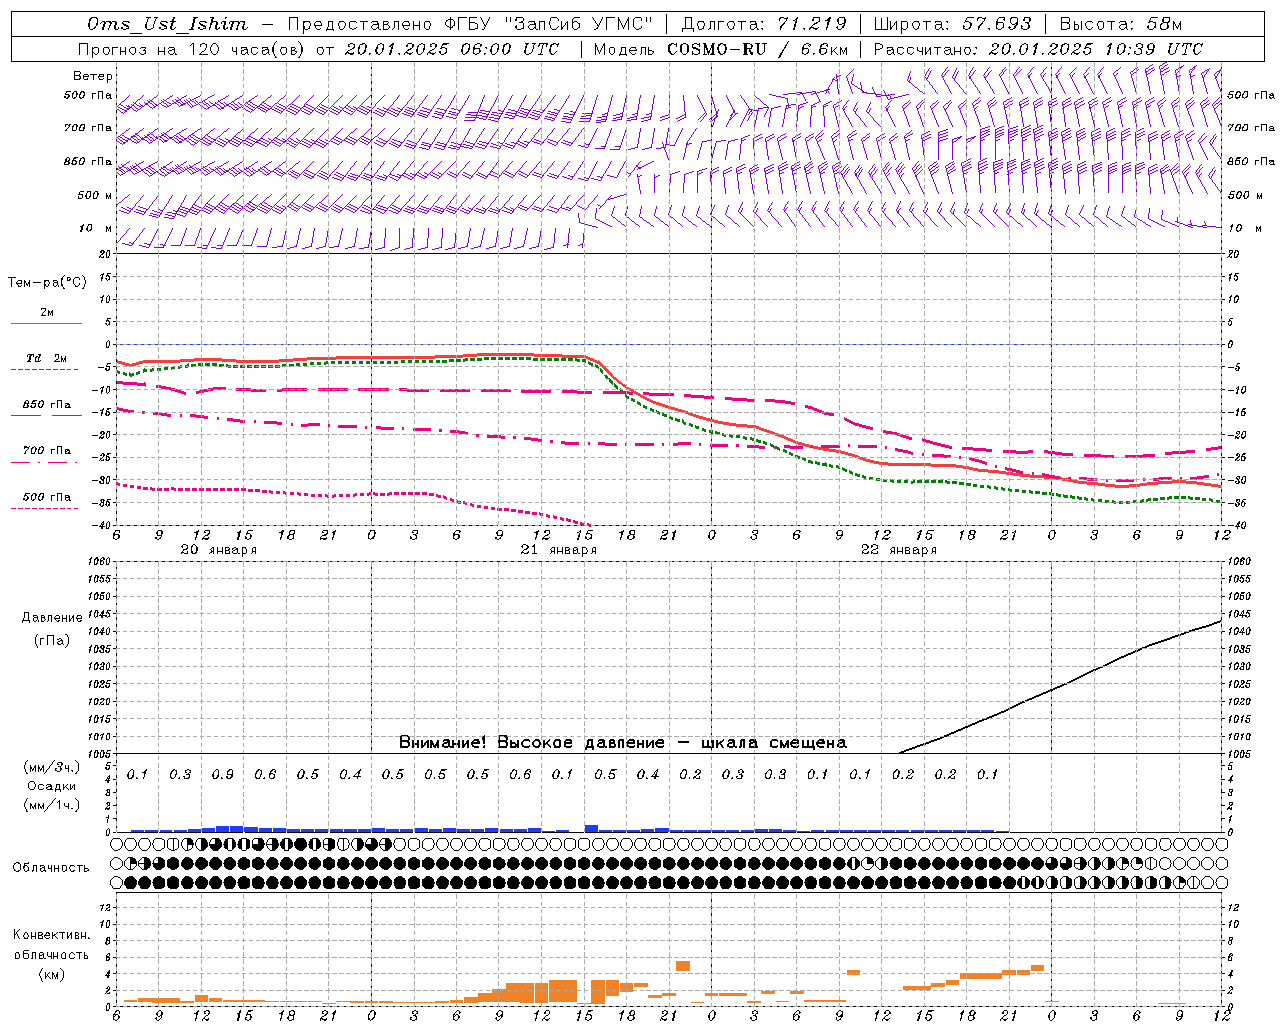The width and height of the screenshot is (1280, 1024).
Task: Select the "500 гПа" legend entry beside the temperature chart
Action: [x=47, y=497]
